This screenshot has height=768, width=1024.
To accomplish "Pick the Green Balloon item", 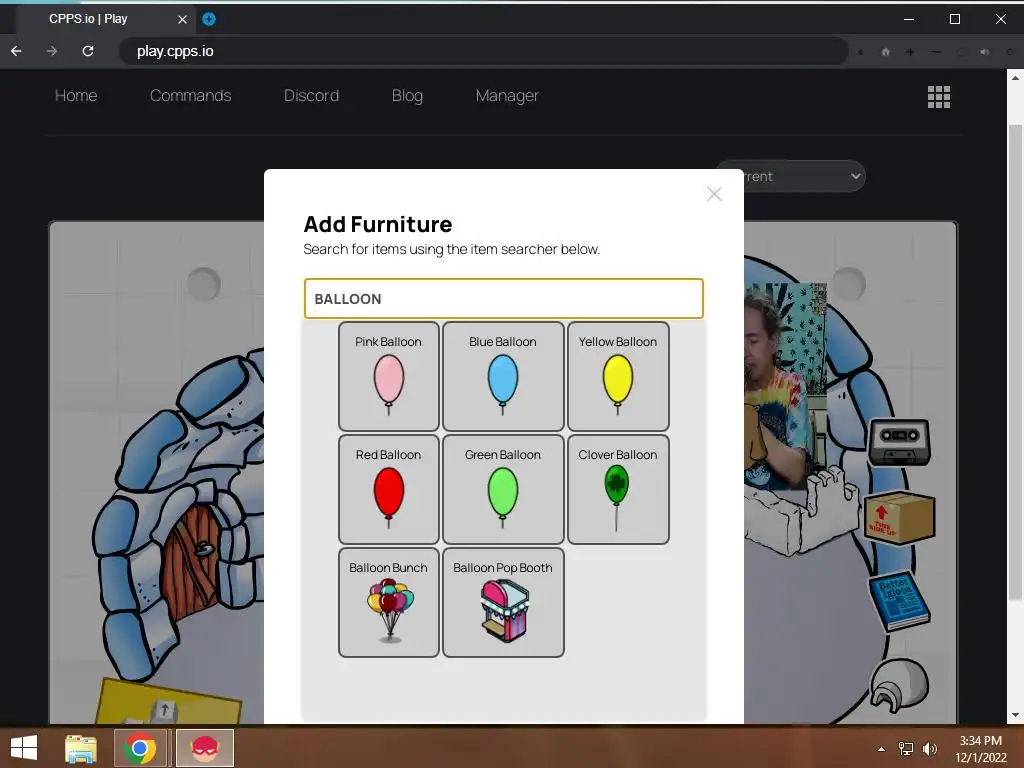I will [503, 489].
